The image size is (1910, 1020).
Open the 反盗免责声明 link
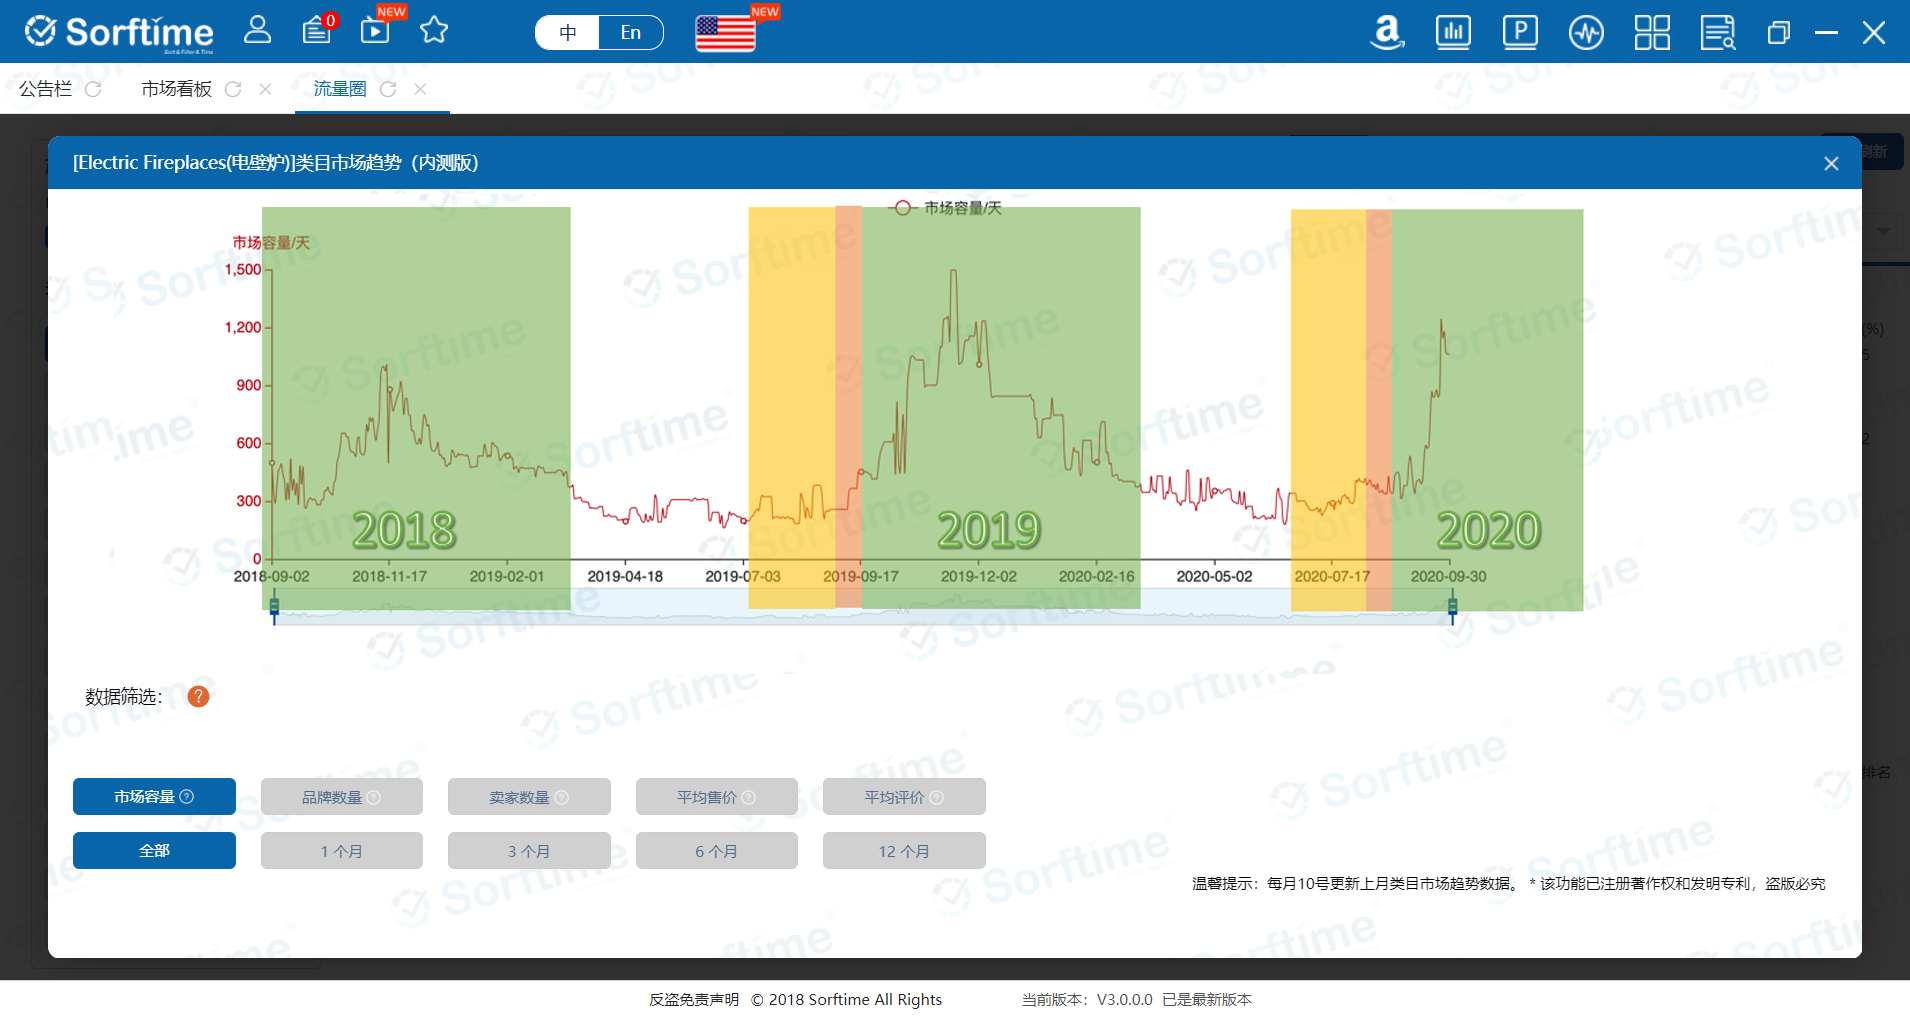[694, 999]
